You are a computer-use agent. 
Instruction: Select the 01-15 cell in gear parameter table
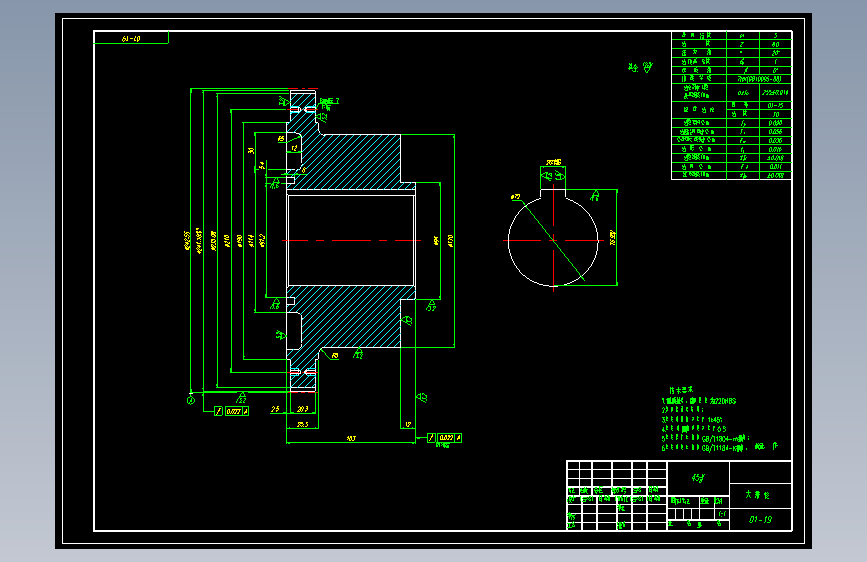pyautogui.click(x=775, y=105)
